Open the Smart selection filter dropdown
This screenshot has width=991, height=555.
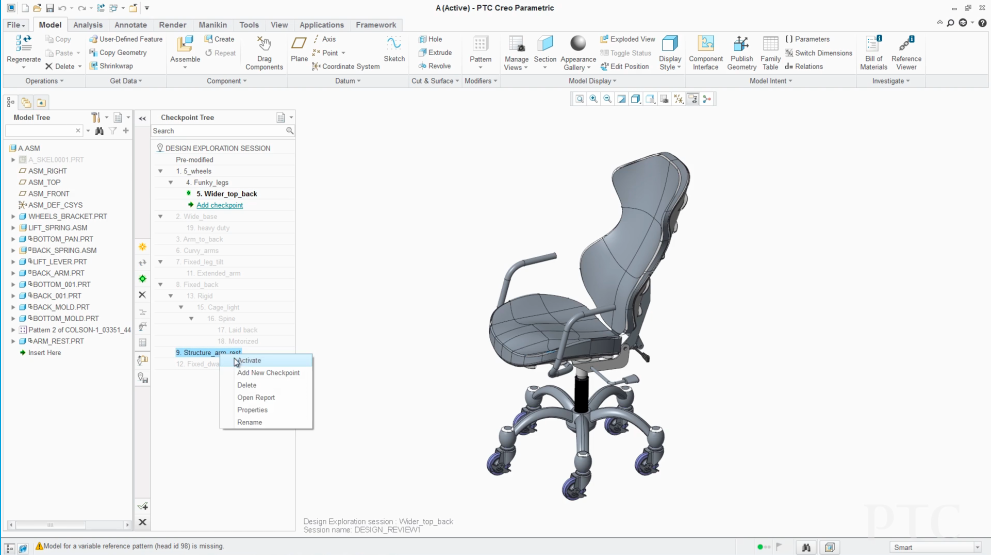tap(977, 547)
